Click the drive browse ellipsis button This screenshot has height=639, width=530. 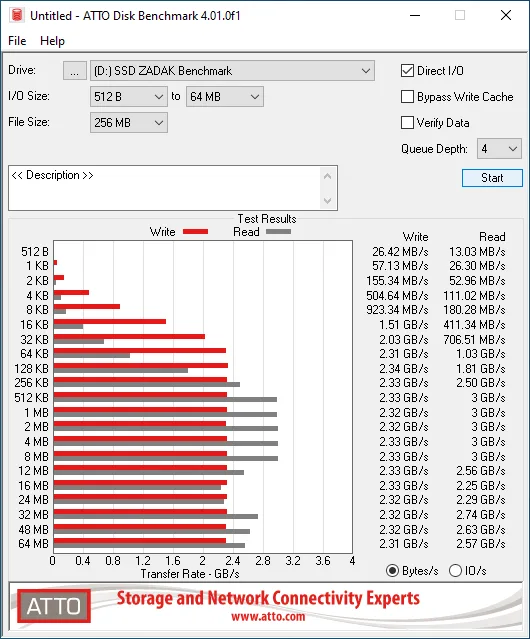pyautogui.click(x=75, y=71)
